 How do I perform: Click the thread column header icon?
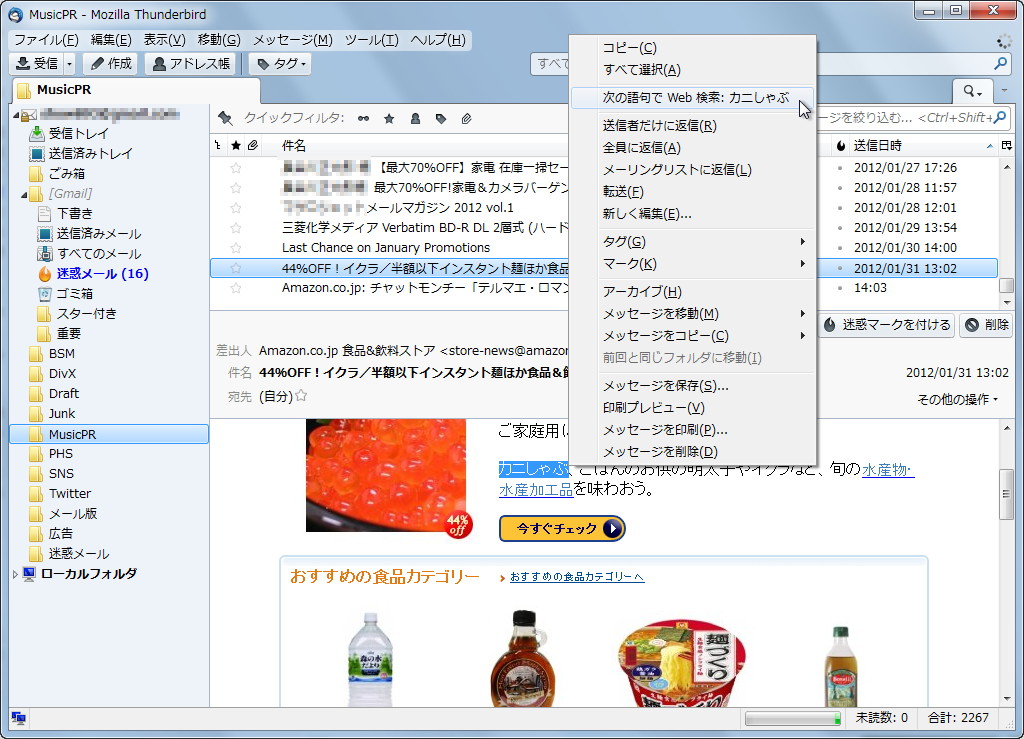coord(217,145)
